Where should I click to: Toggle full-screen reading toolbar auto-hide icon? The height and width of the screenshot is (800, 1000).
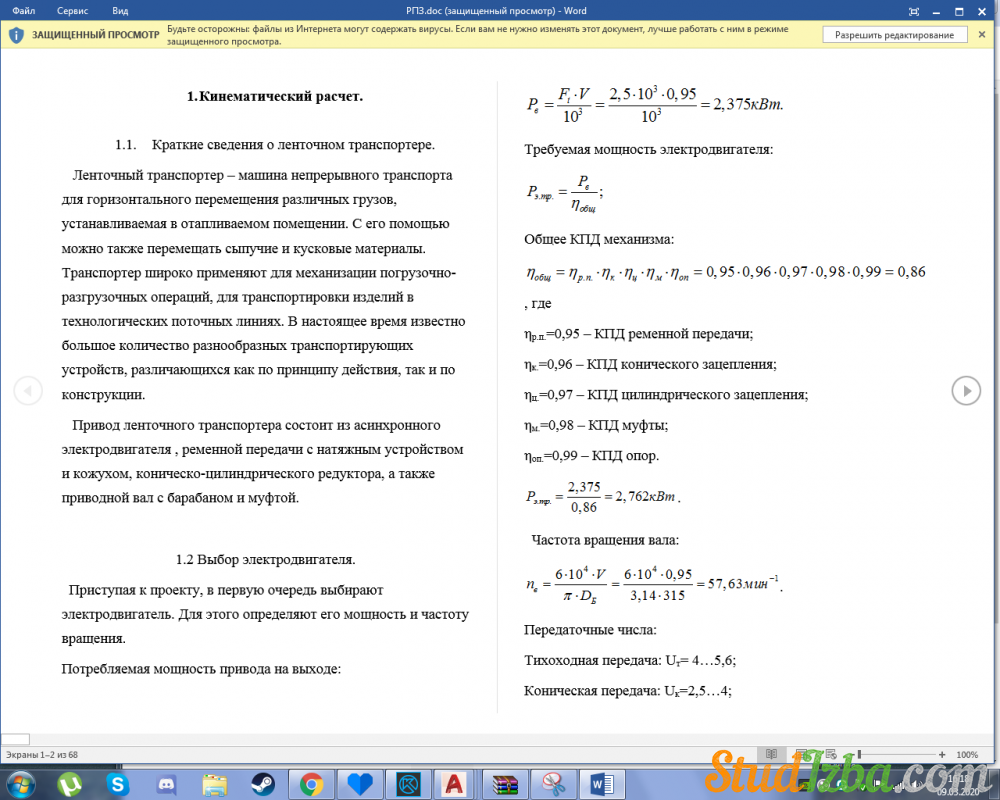click(914, 11)
